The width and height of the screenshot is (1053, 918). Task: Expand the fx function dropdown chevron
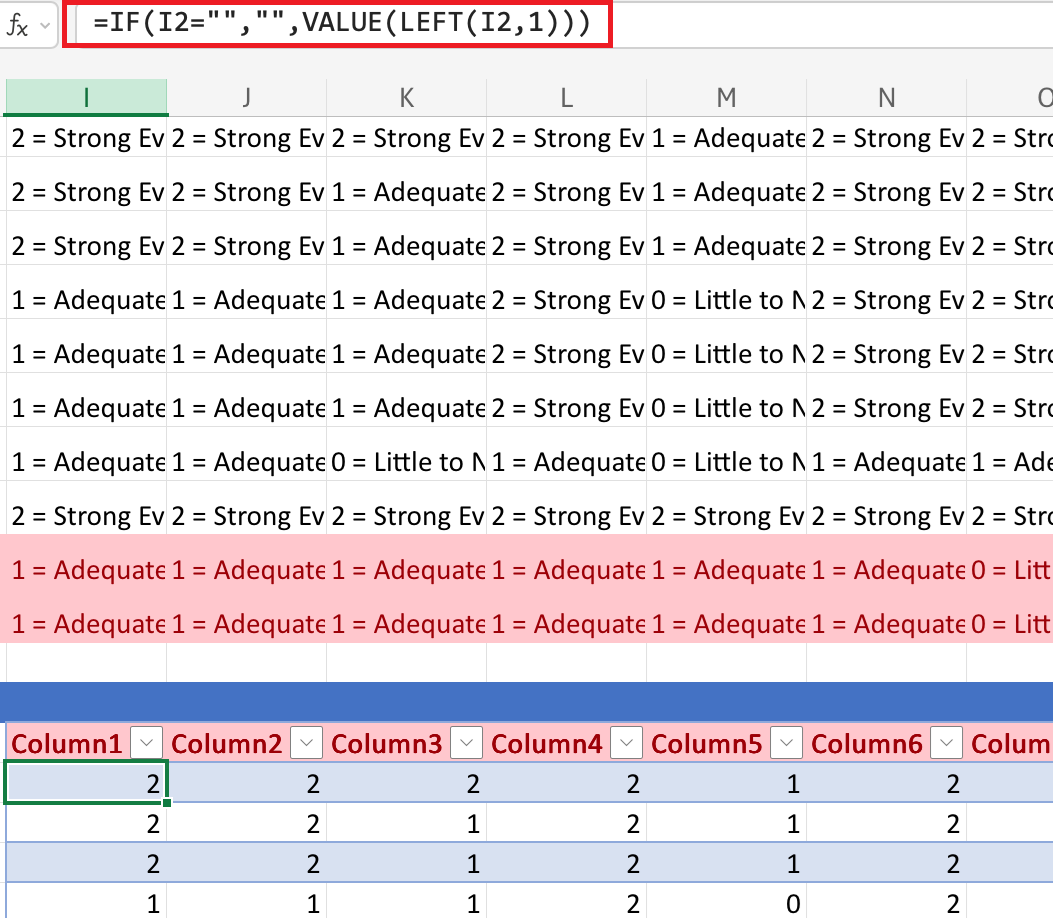point(46,26)
